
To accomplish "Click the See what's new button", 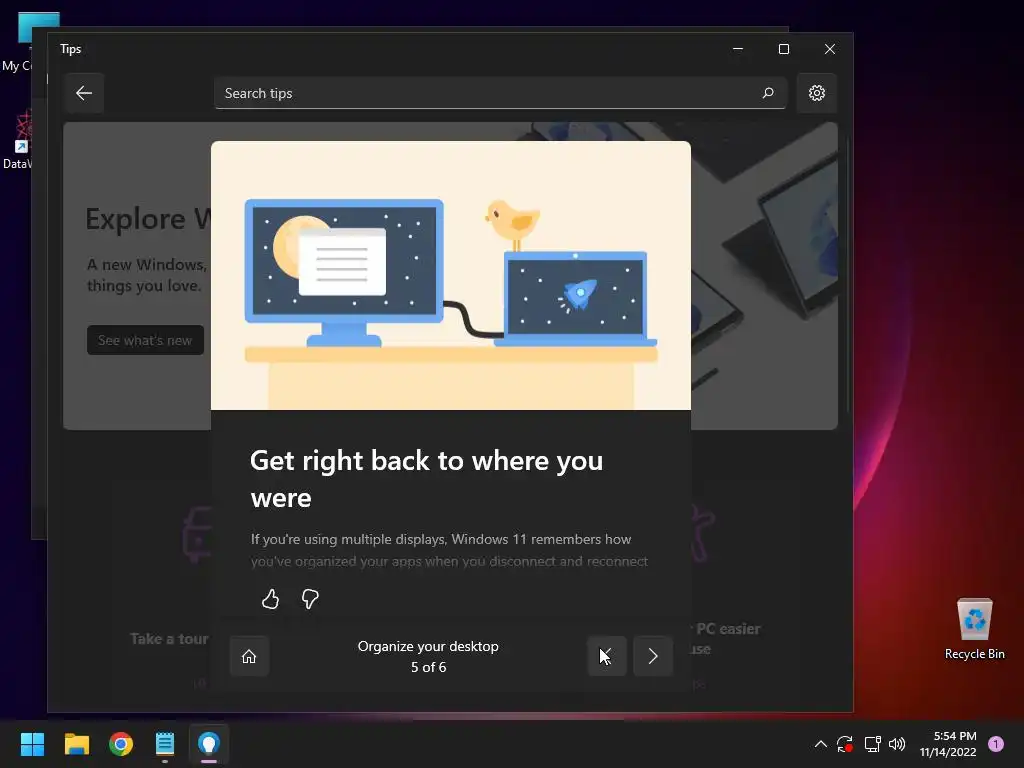I will tap(145, 340).
